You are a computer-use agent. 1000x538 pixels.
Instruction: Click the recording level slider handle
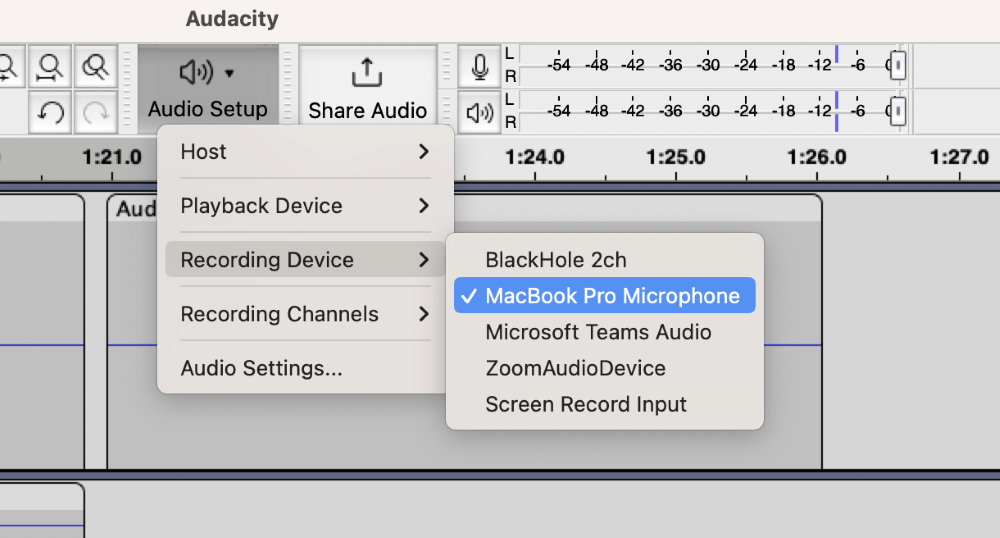[898, 65]
